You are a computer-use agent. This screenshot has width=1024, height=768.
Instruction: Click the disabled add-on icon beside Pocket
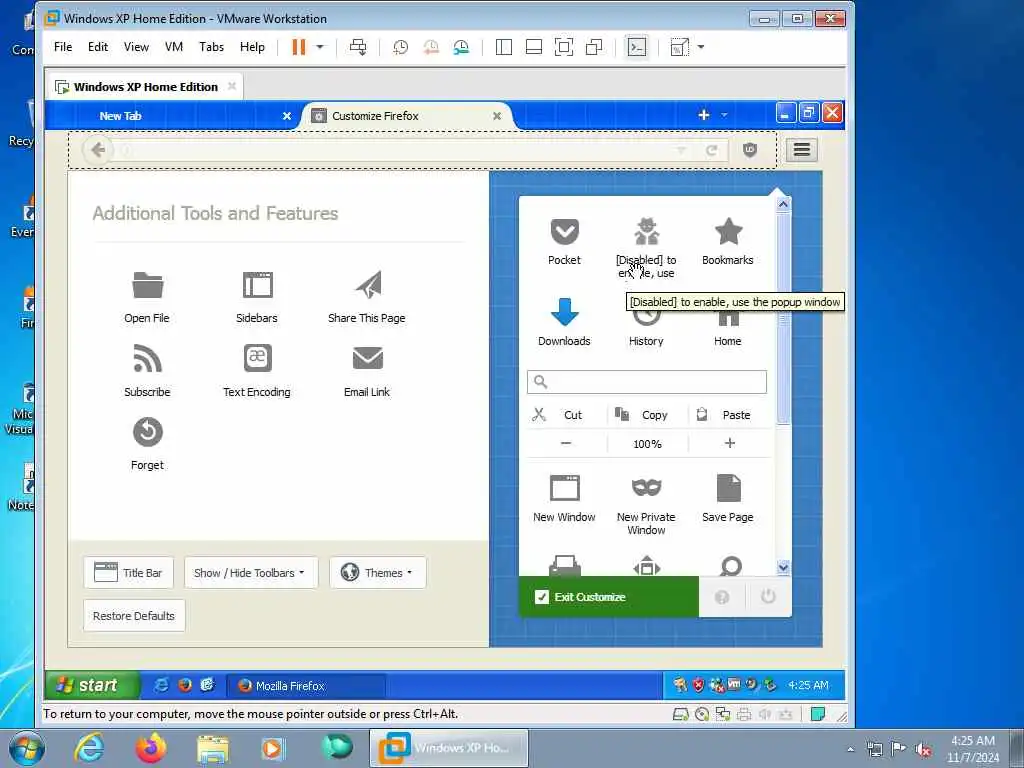click(x=647, y=231)
